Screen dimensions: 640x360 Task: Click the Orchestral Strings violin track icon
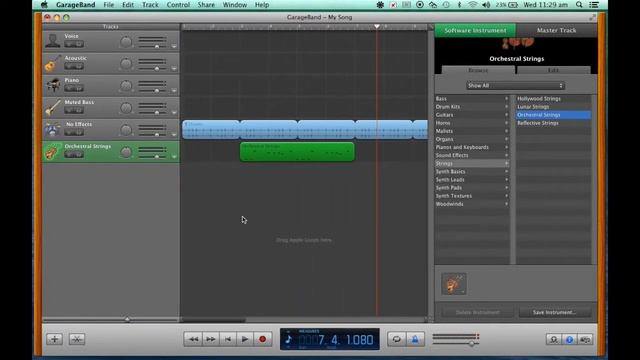pos(53,152)
